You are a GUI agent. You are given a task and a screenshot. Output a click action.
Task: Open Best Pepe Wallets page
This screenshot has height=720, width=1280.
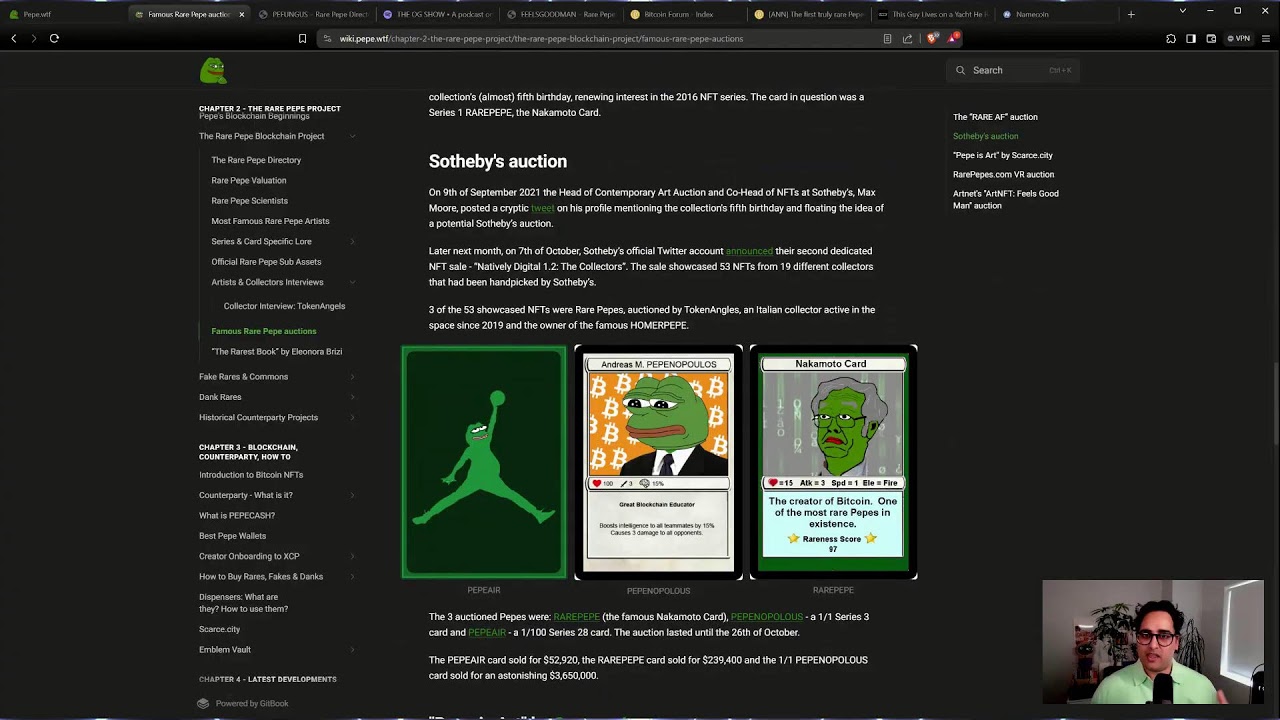tap(232, 536)
